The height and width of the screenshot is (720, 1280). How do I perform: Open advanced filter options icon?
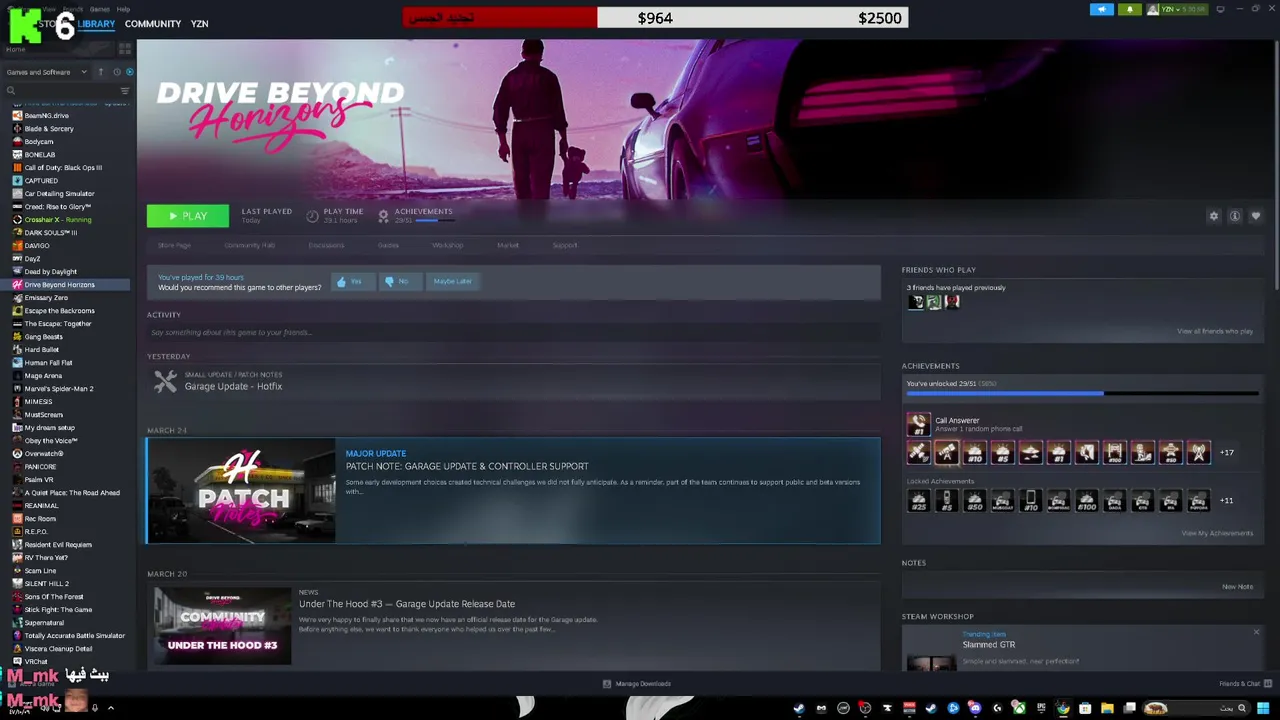[125, 91]
